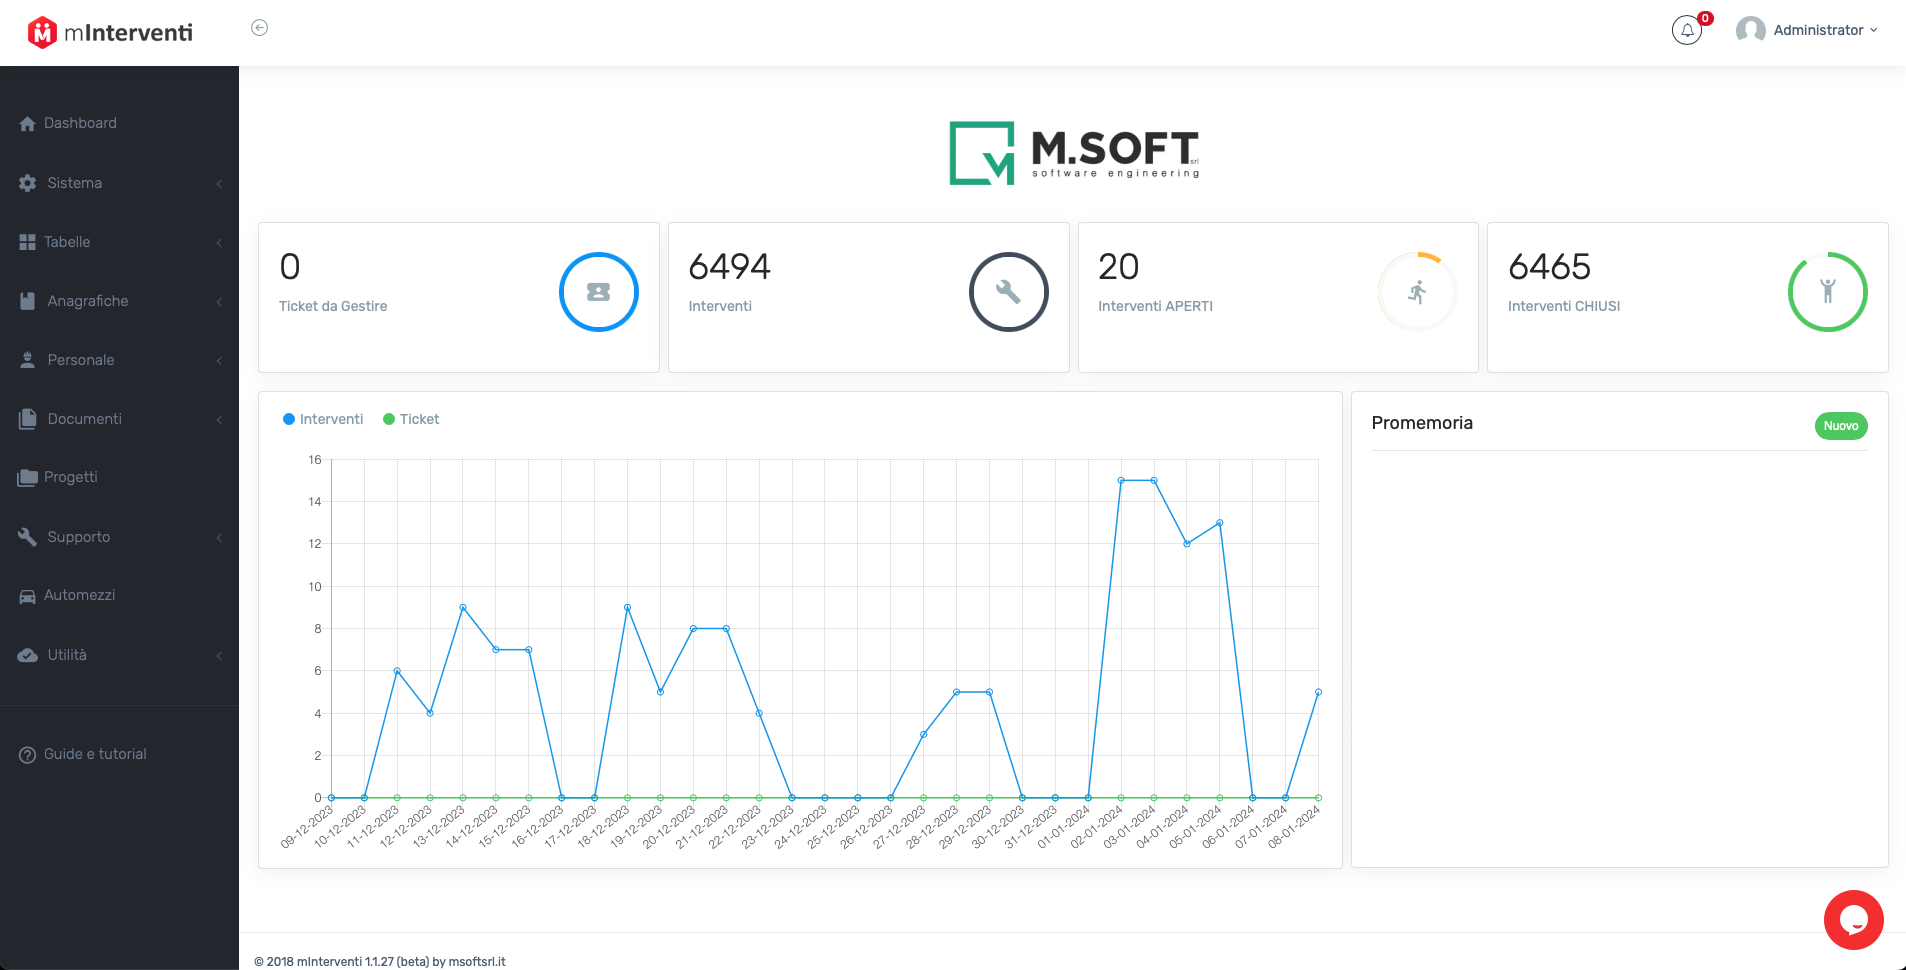Click the Promemoria heading
Screen dimensions: 1906x970
(1422, 423)
